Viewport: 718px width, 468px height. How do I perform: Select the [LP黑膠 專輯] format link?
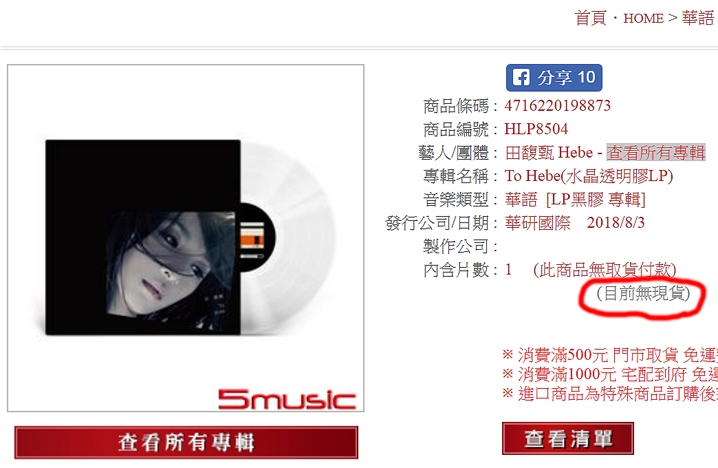coord(595,200)
